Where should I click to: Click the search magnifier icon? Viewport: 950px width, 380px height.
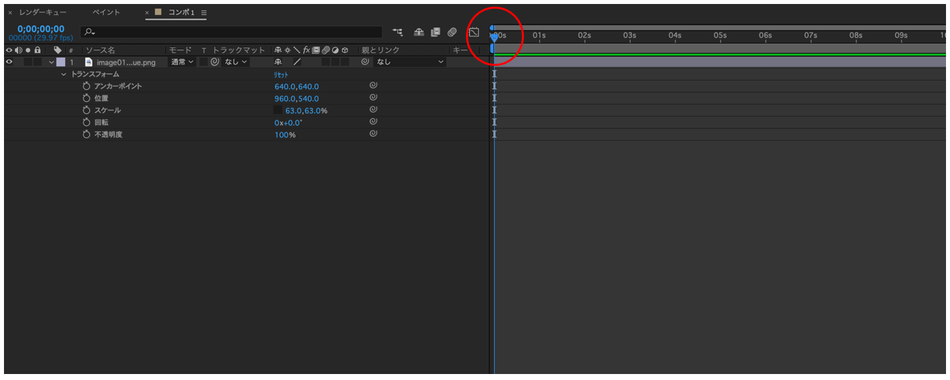pos(90,32)
